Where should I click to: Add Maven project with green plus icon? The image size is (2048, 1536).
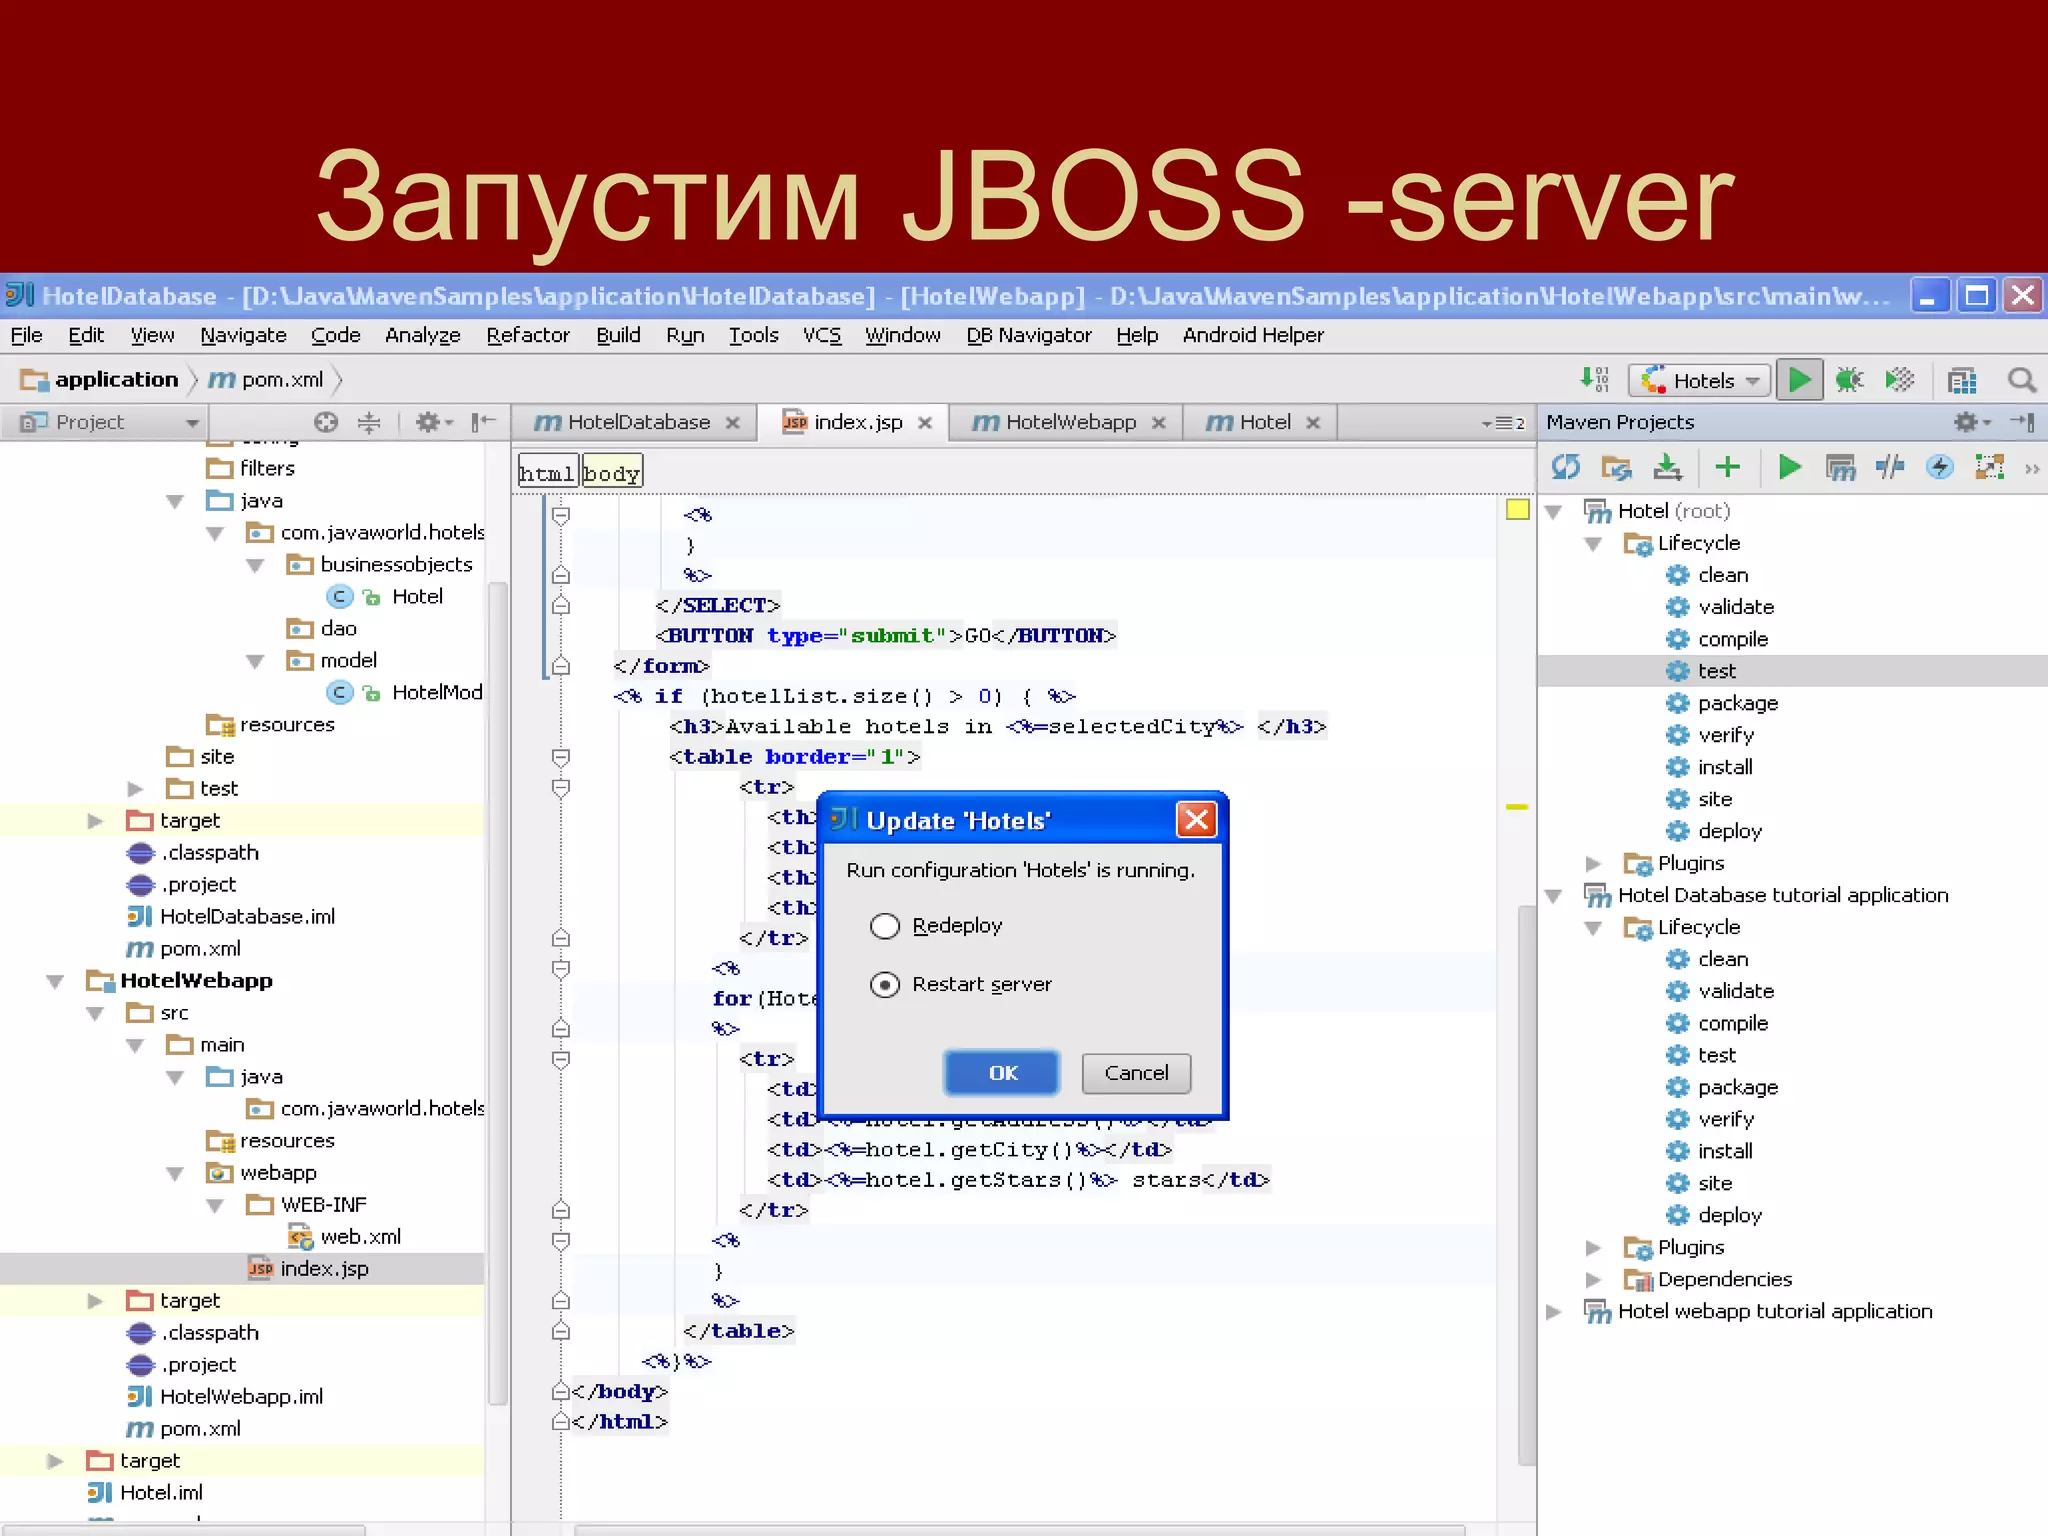[x=1727, y=467]
